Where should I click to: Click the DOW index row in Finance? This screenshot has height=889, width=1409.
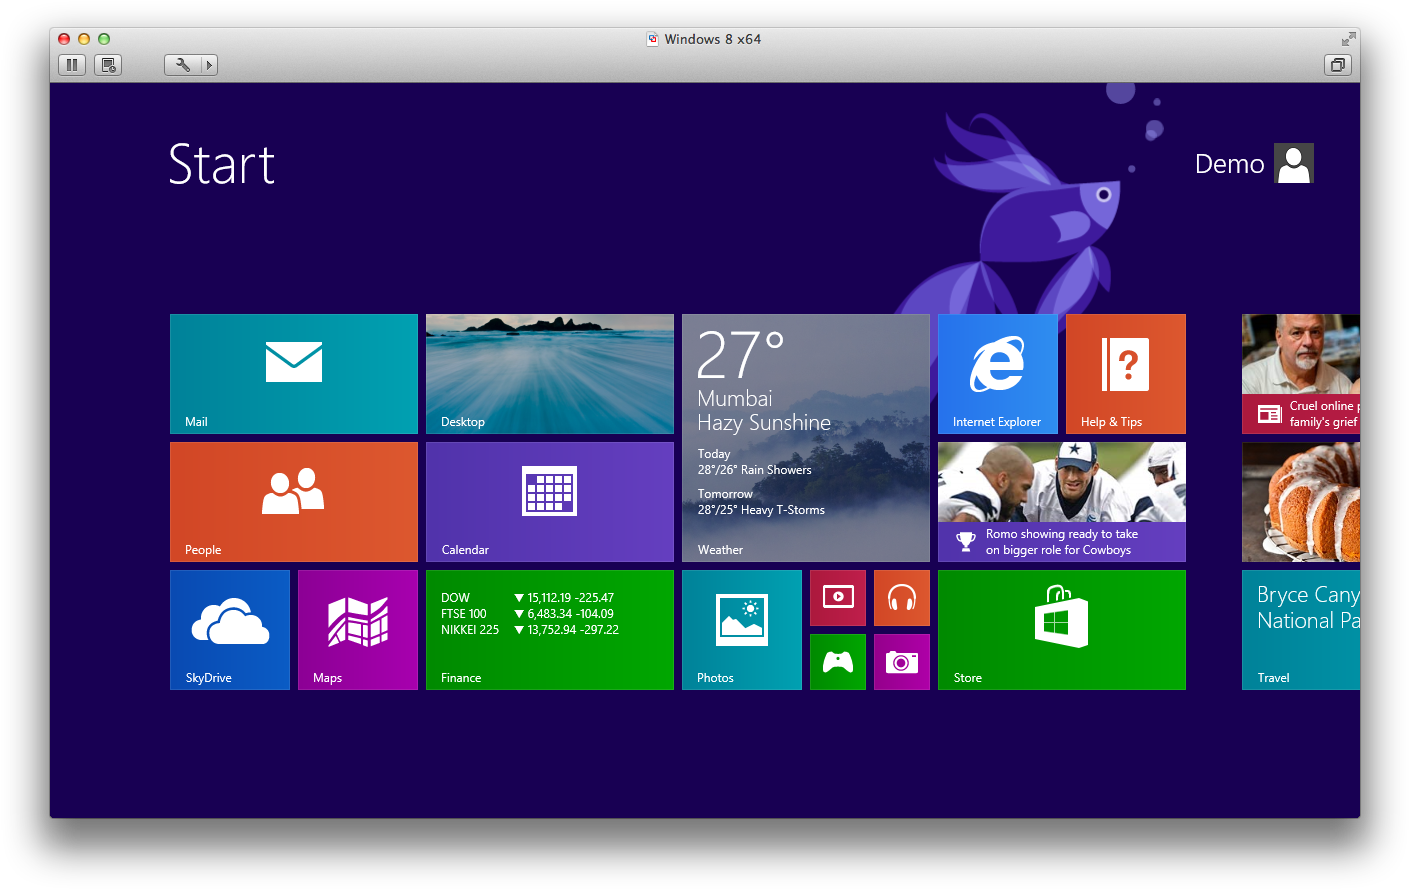(x=528, y=598)
